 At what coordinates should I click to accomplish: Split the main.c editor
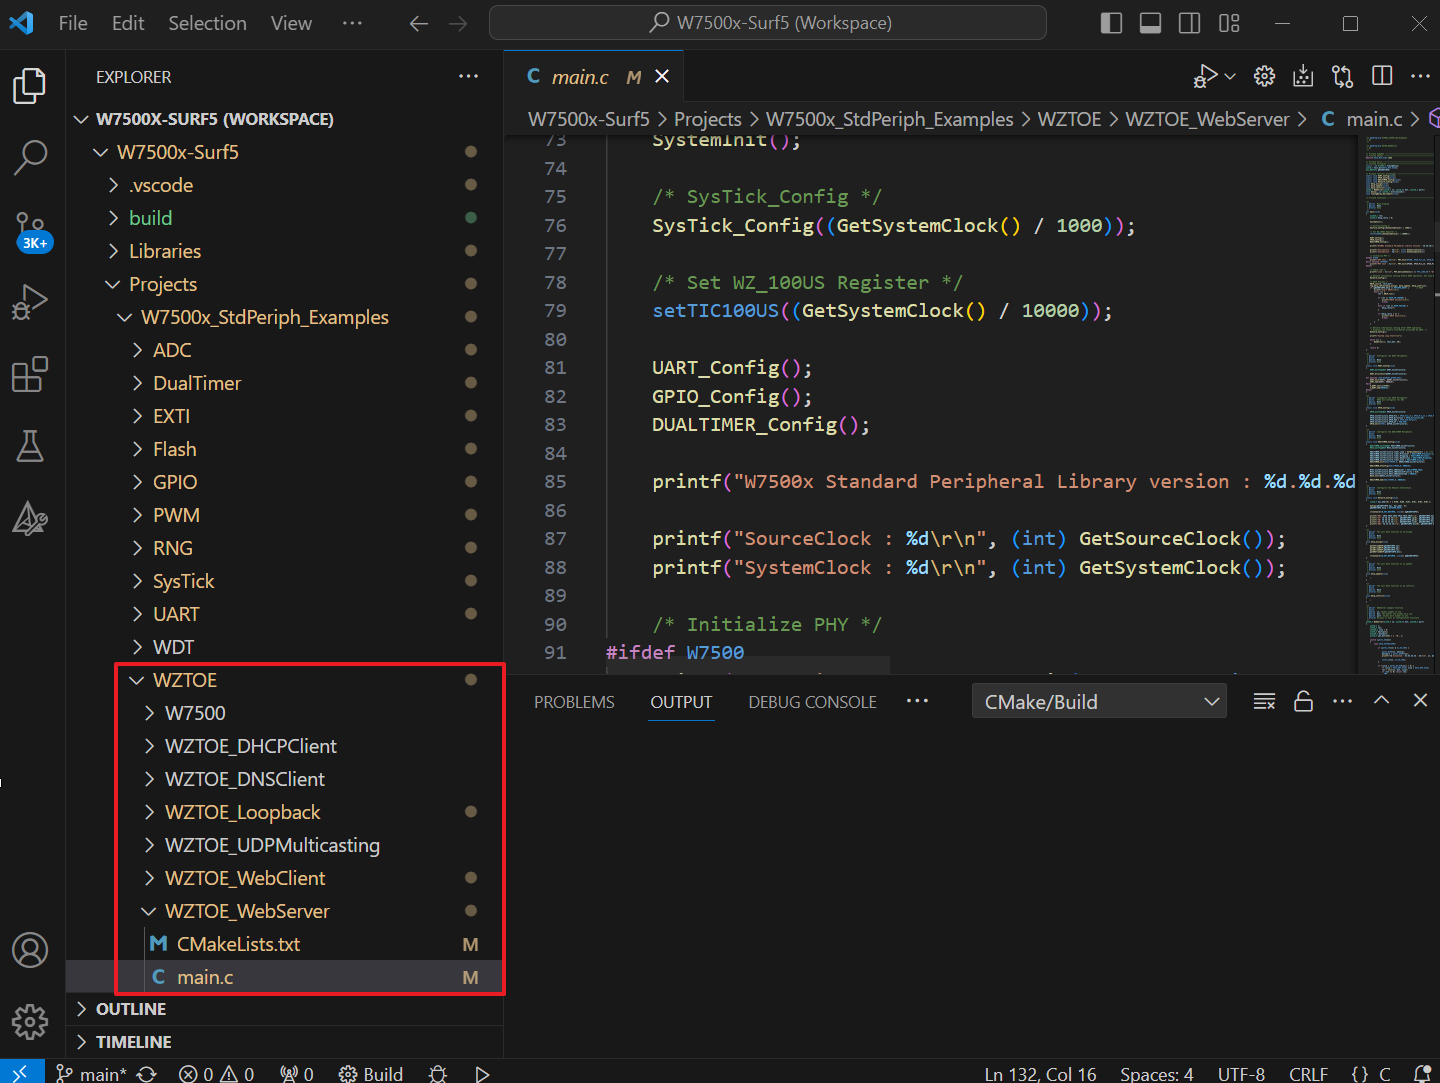tap(1382, 75)
